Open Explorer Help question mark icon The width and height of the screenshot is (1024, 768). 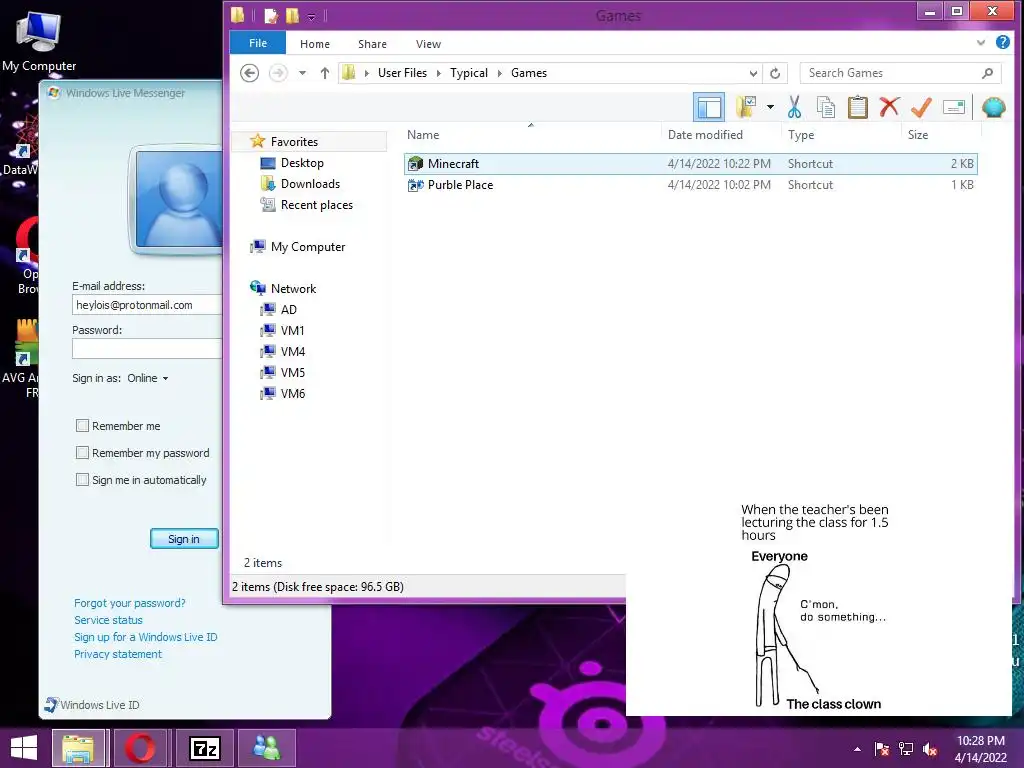tap(1002, 42)
